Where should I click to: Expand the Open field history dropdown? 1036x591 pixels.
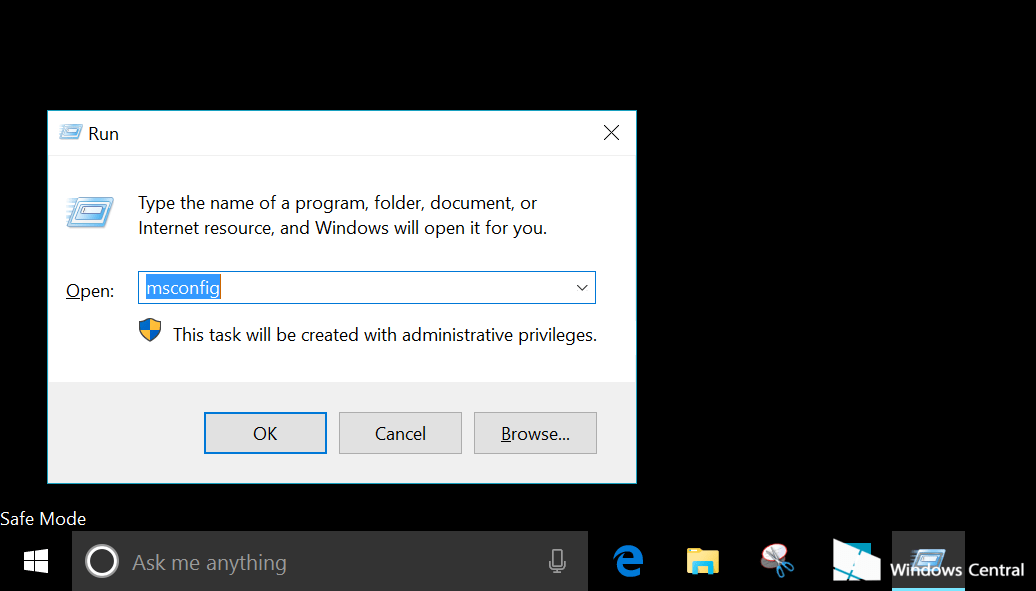click(581, 287)
